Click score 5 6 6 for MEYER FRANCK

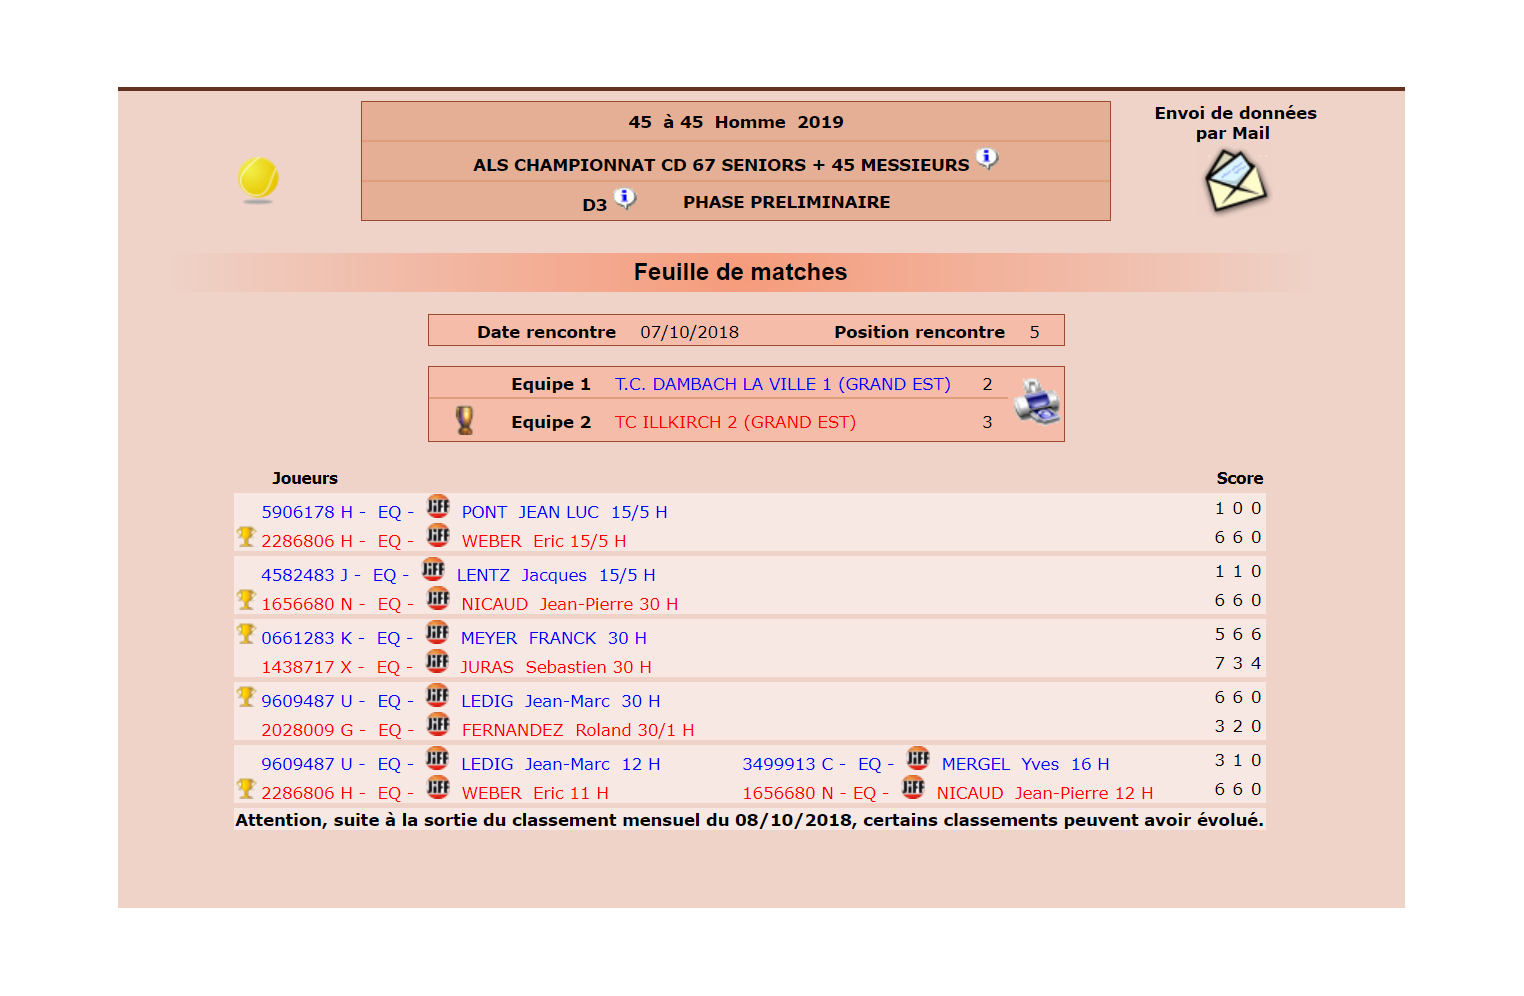click(1238, 634)
